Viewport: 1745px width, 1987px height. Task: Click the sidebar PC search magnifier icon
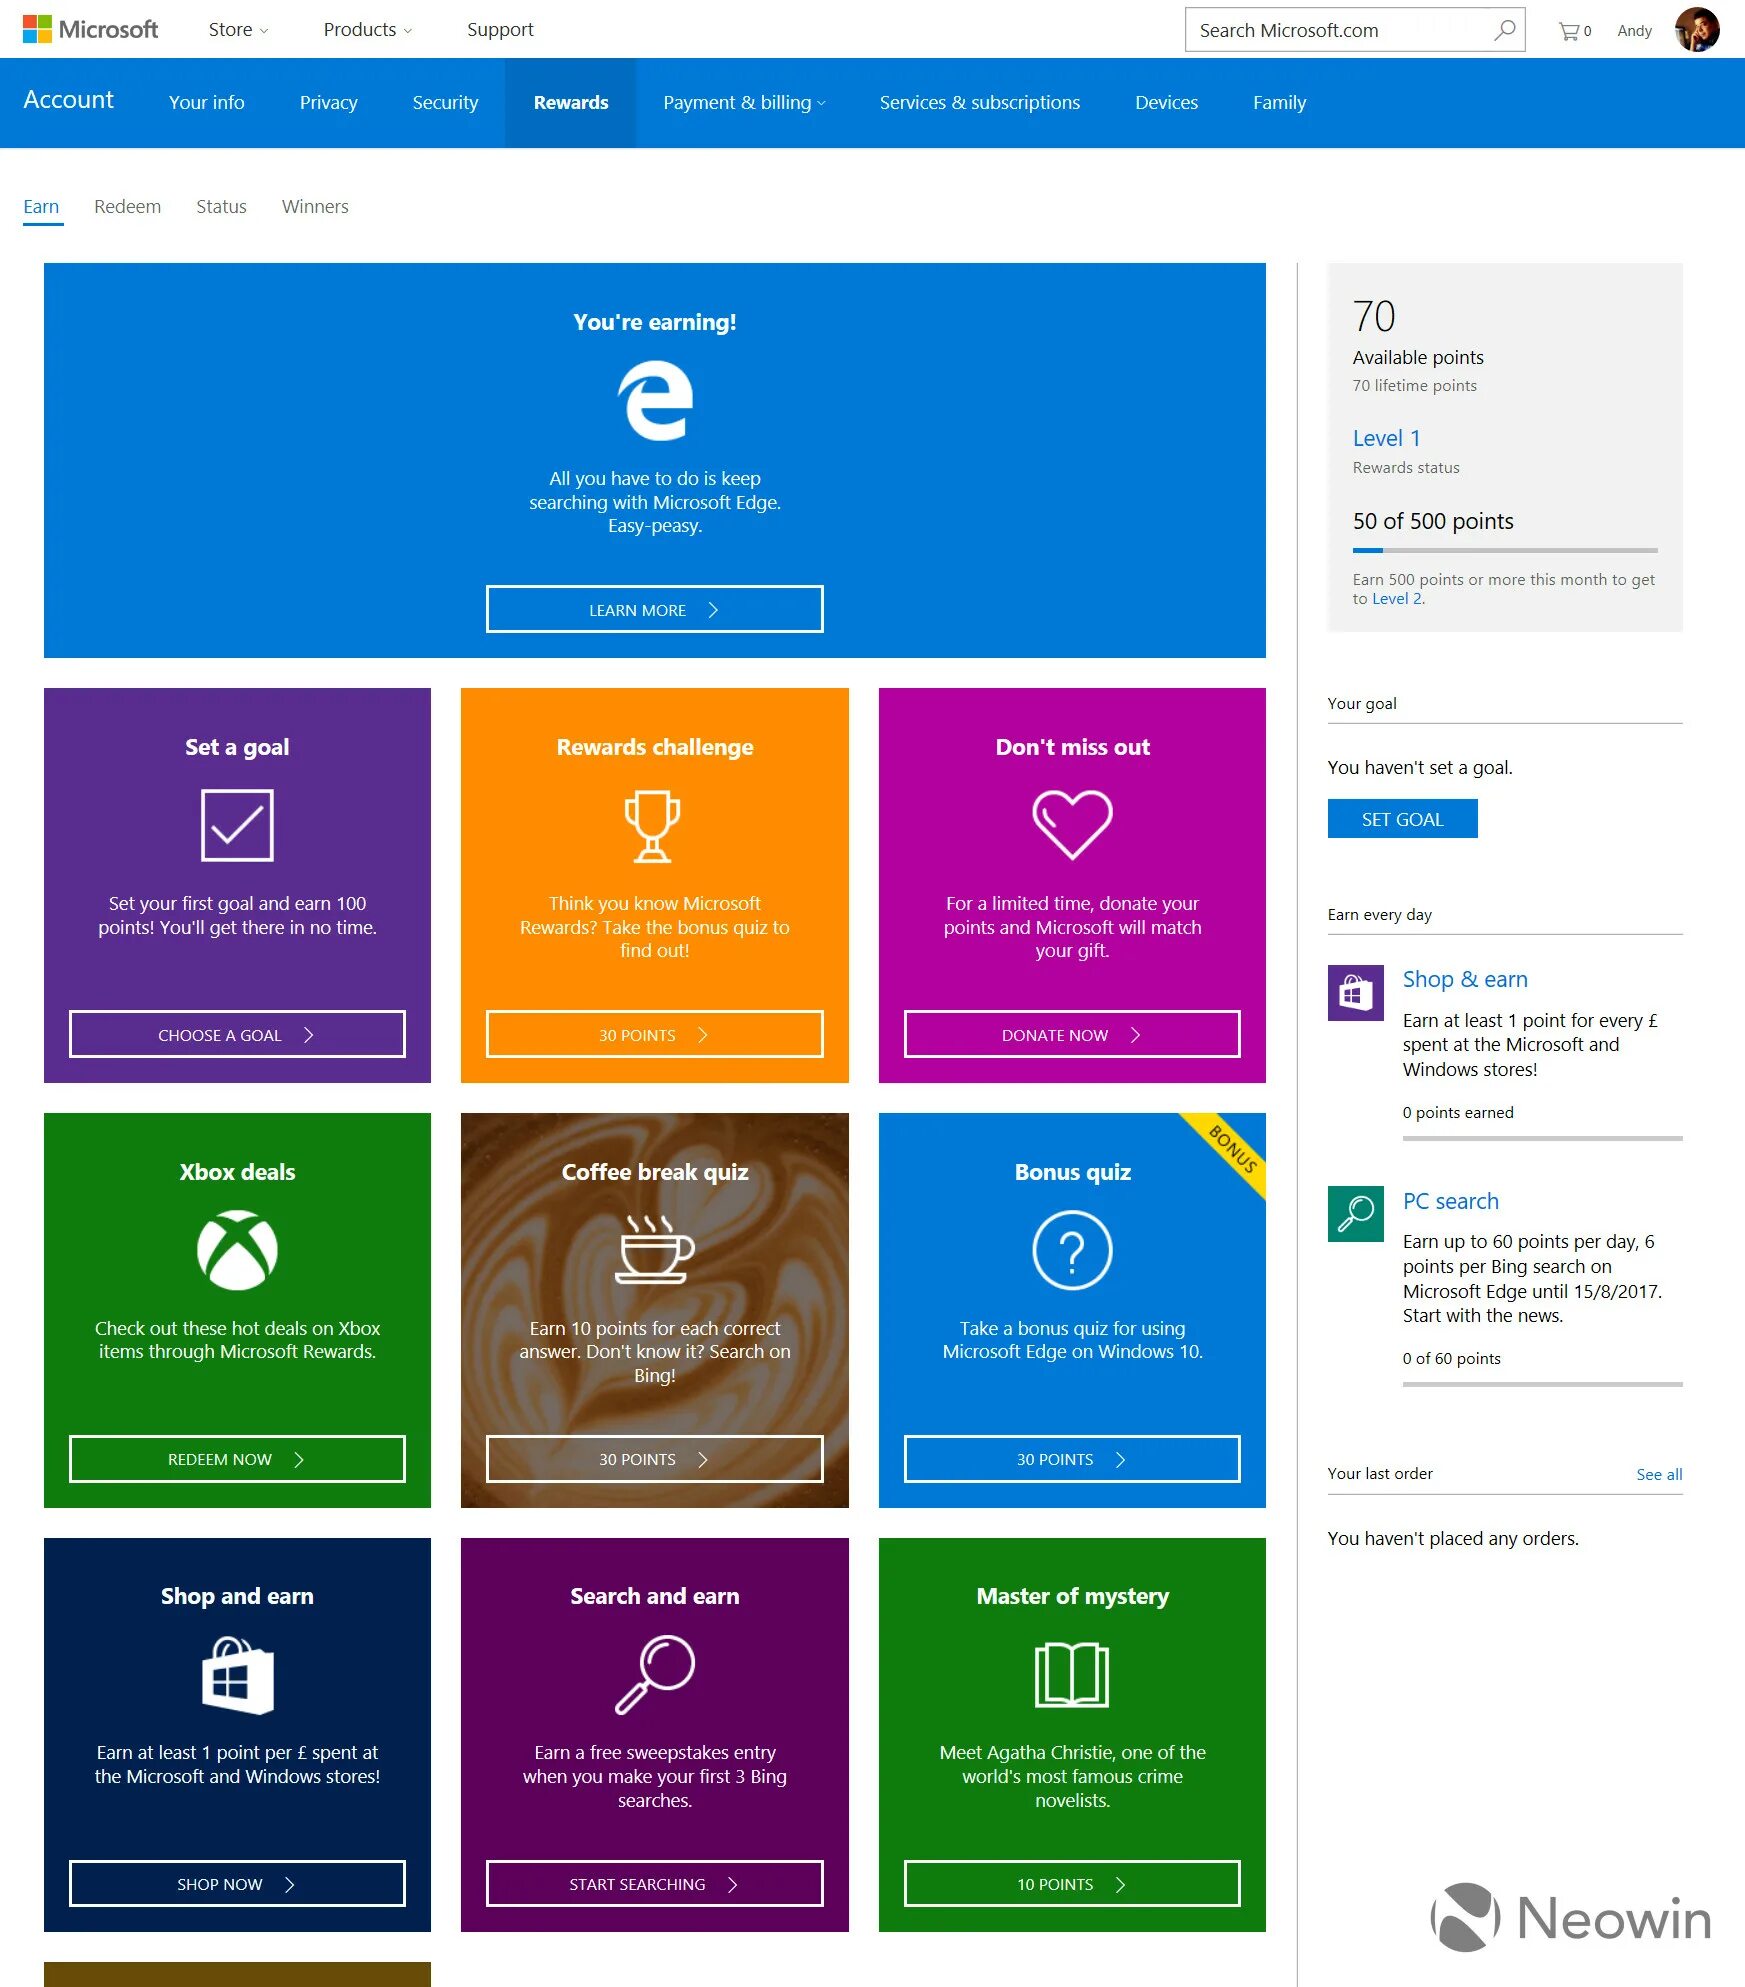(x=1356, y=1214)
